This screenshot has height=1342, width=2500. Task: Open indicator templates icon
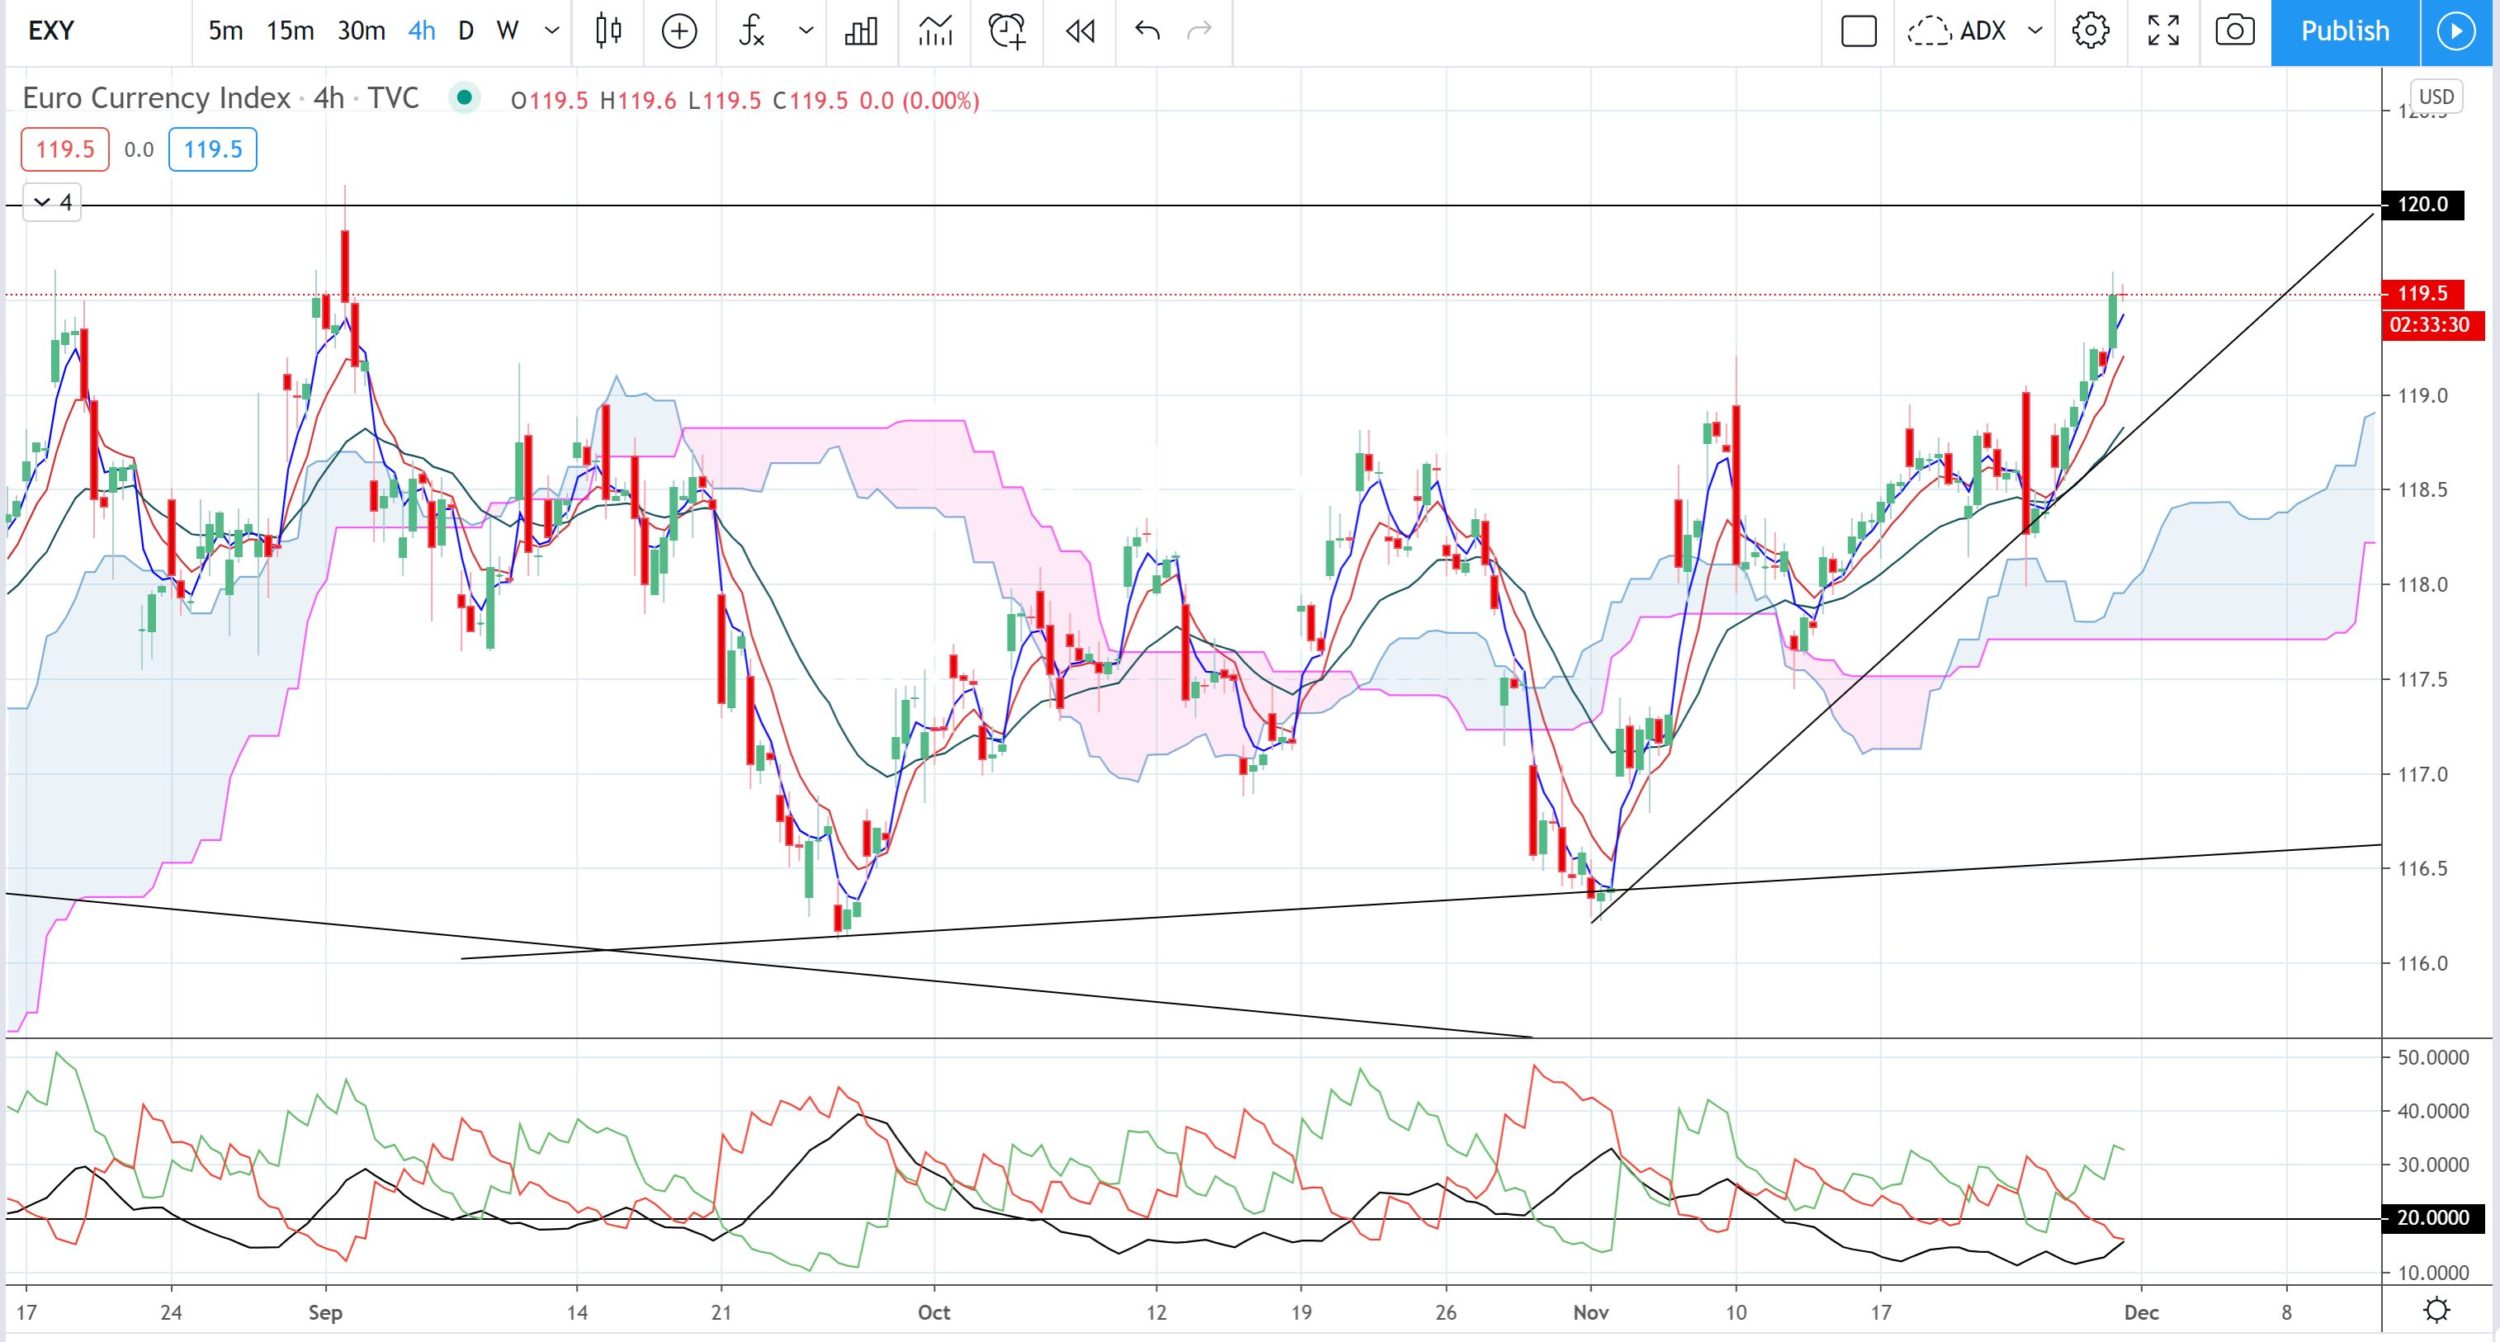click(935, 31)
